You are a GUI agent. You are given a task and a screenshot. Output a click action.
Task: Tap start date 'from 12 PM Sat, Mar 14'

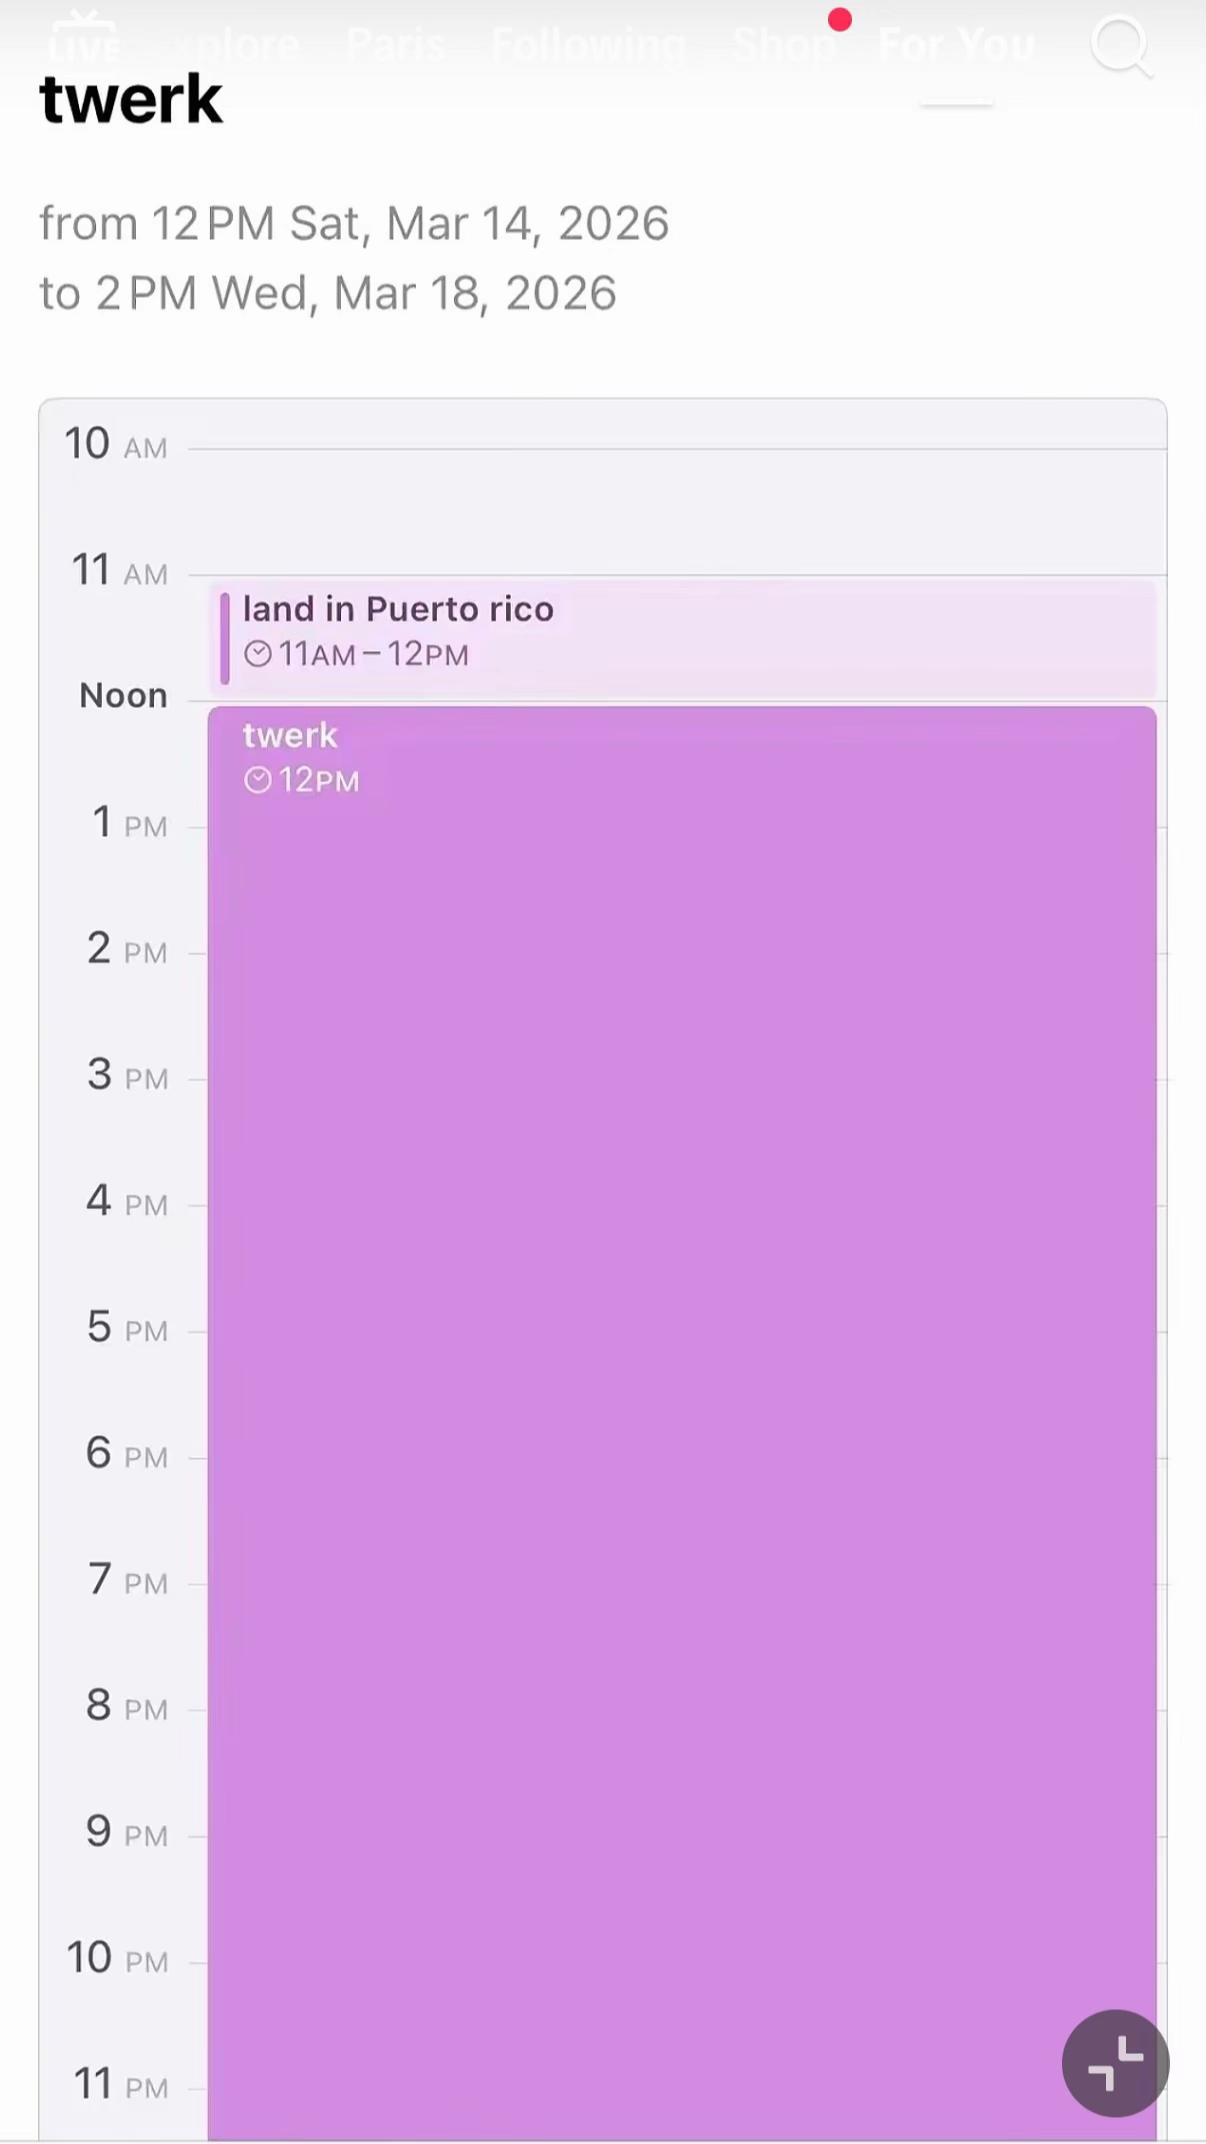click(x=354, y=223)
